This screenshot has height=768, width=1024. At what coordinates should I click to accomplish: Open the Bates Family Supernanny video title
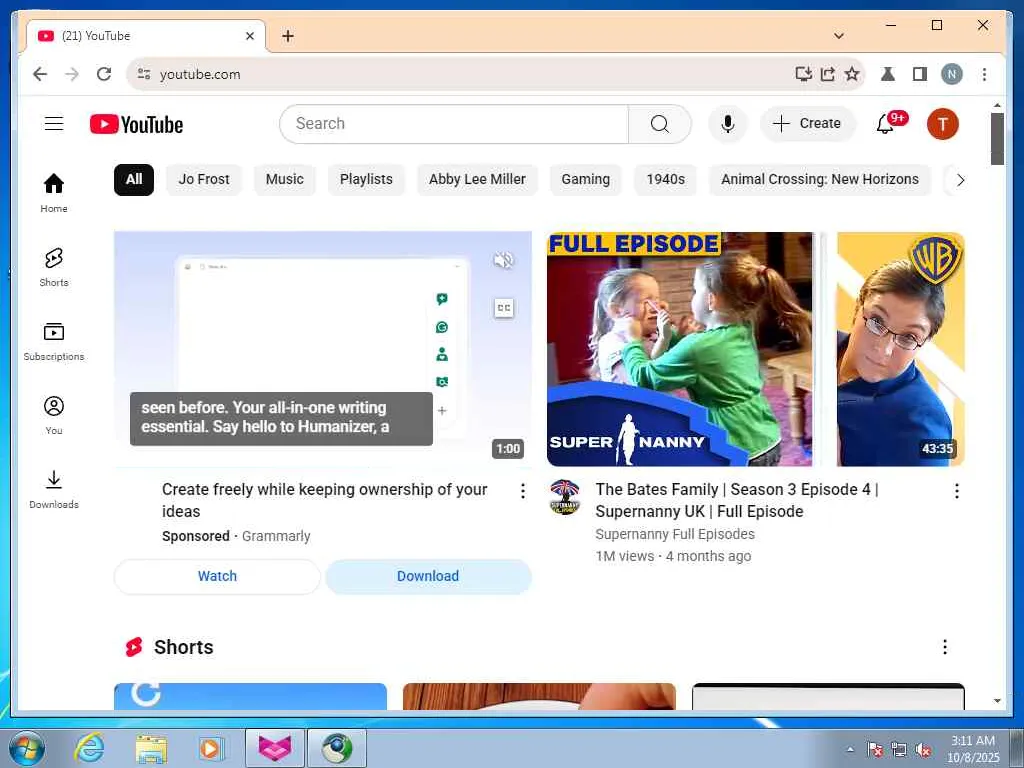(x=737, y=500)
